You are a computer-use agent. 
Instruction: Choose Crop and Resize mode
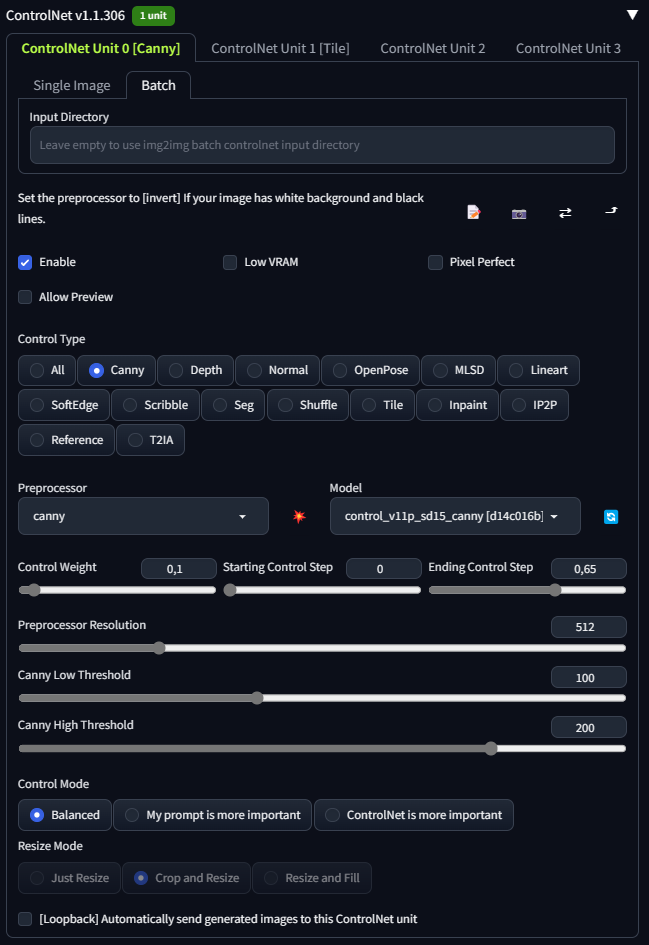coord(186,878)
